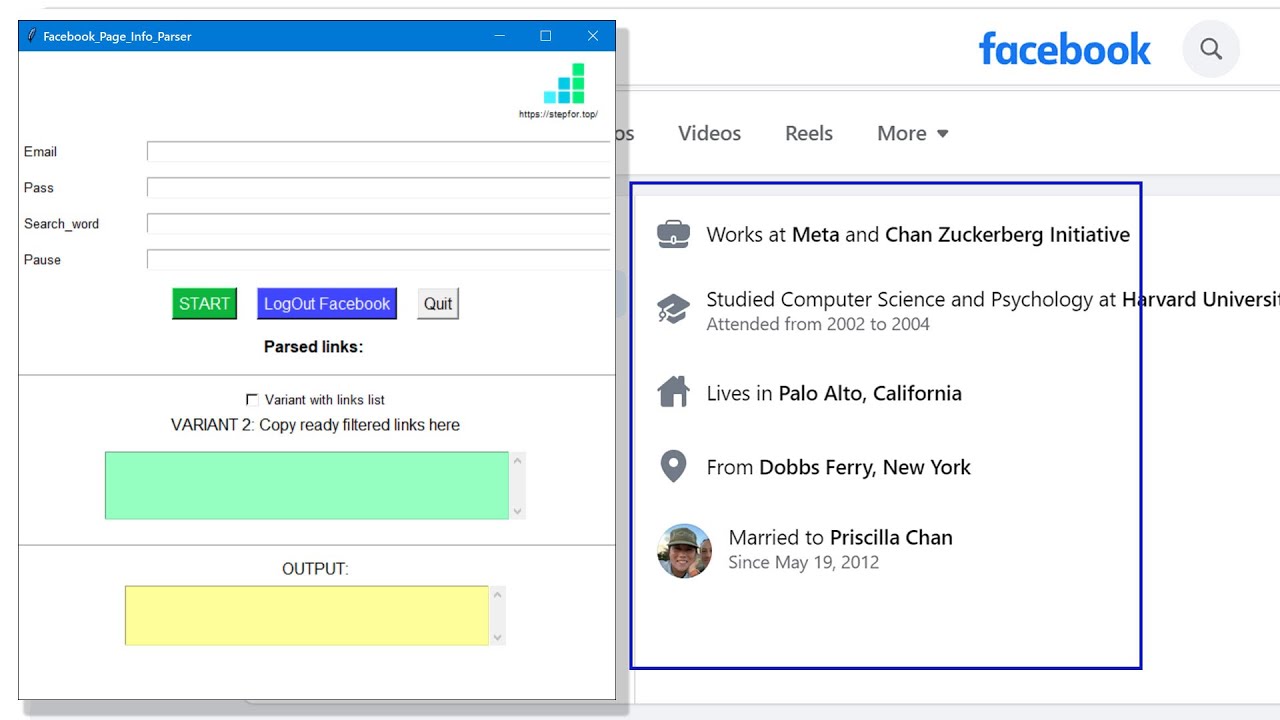The image size is (1280, 720).
Task: Open the Chan Zuckerberg Initiative link
Action: click(1007, 235)
